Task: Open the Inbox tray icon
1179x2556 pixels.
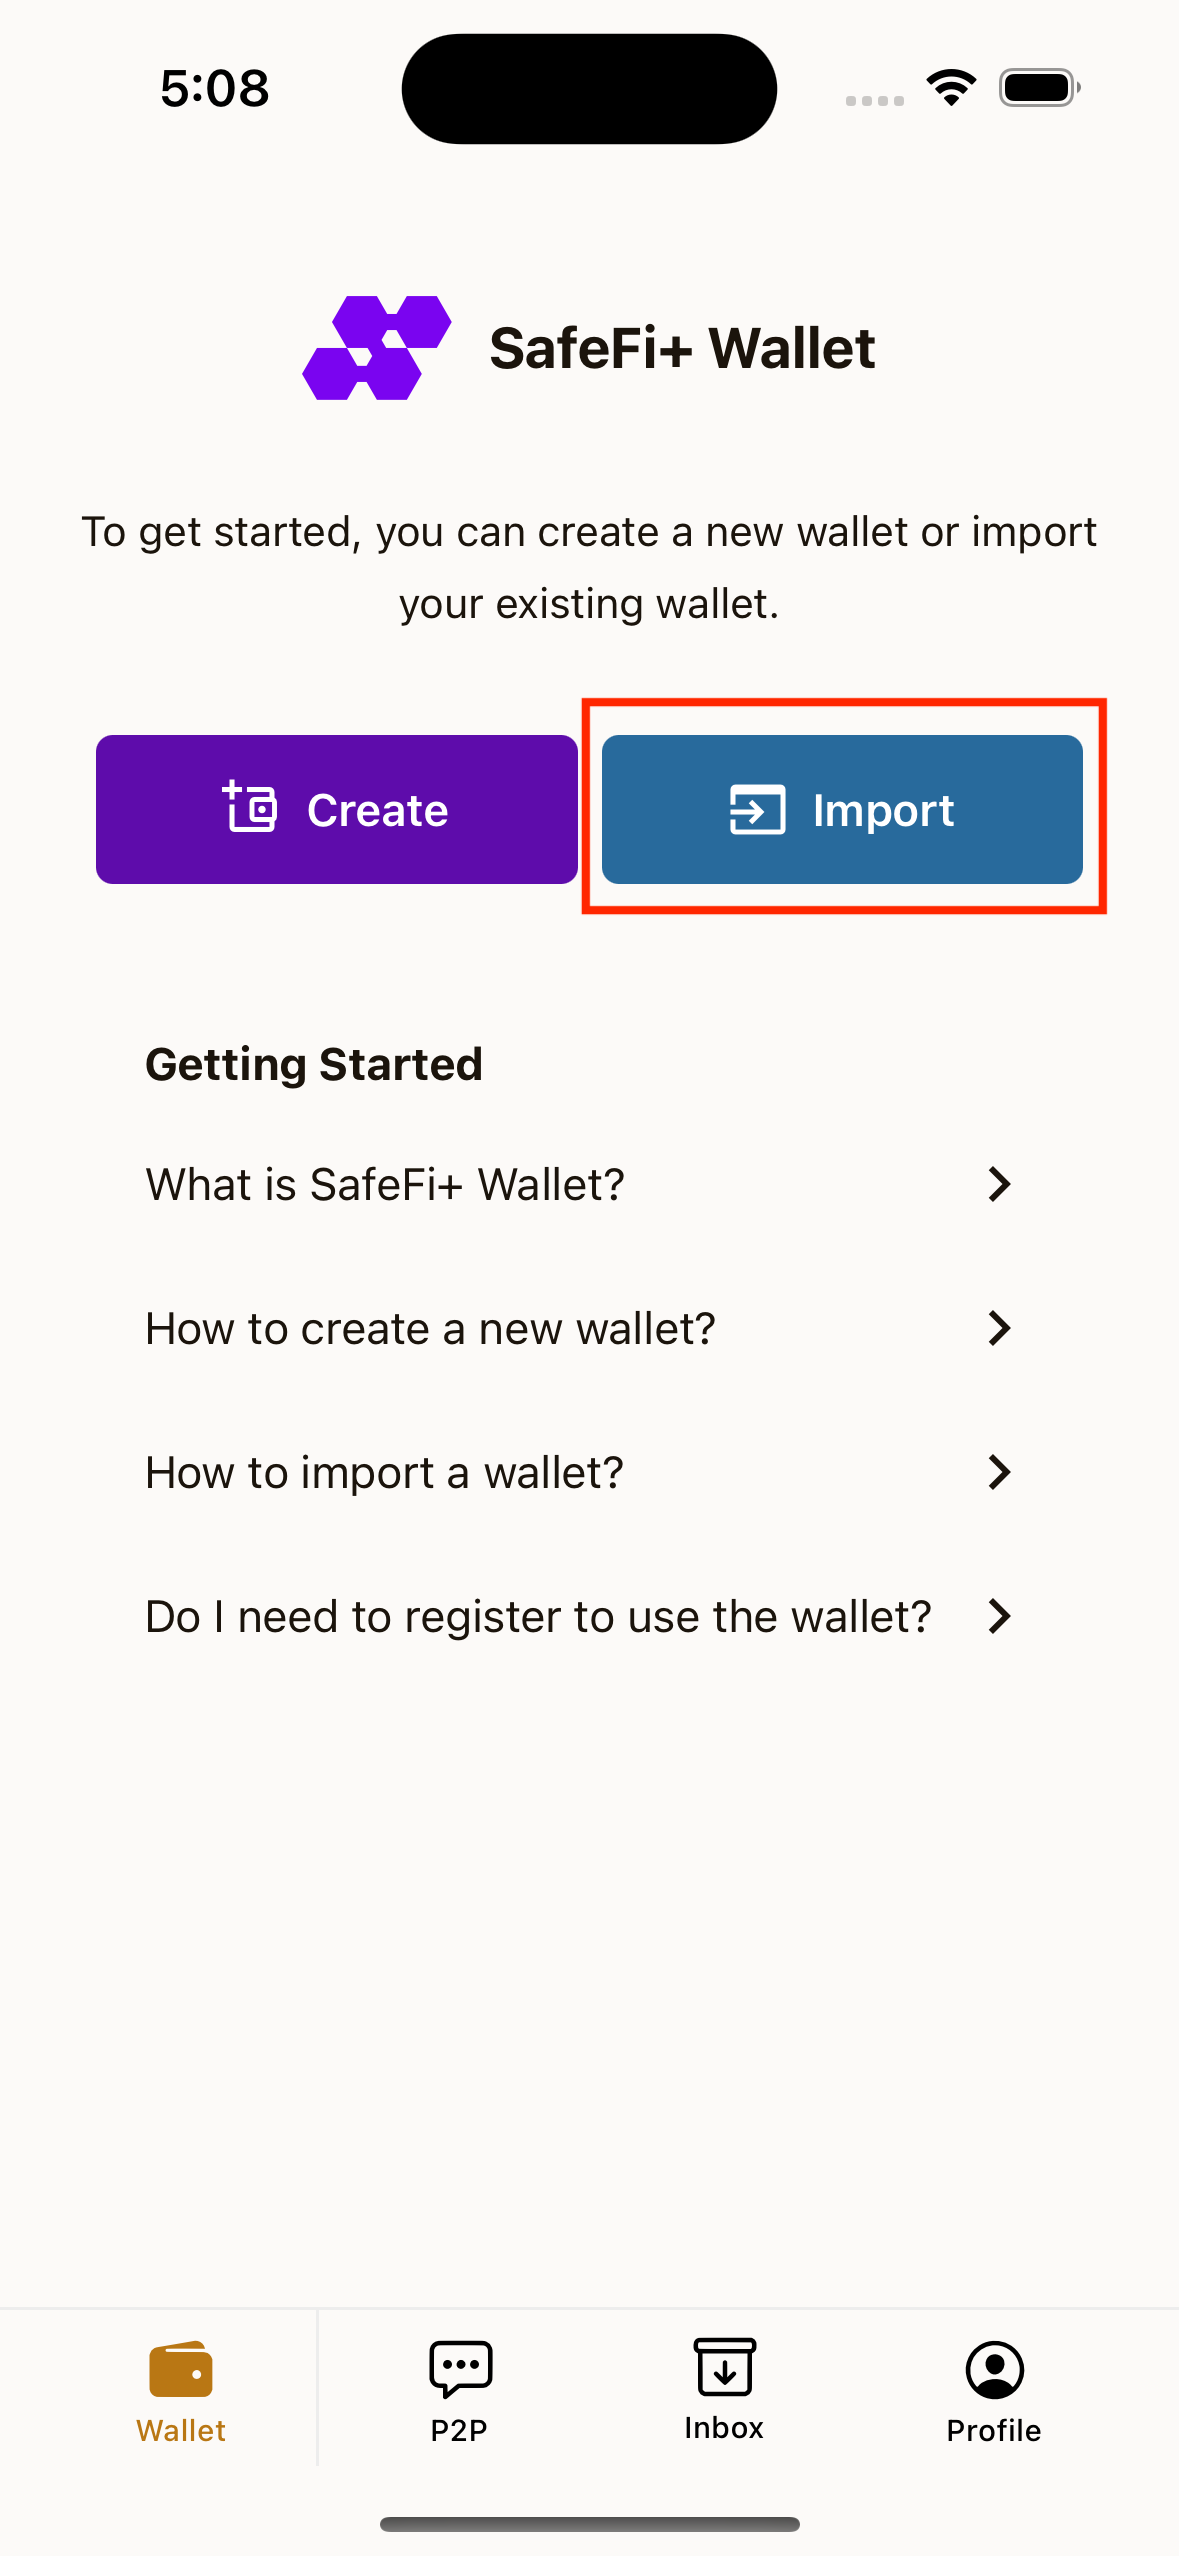Action: [724, 2366]
